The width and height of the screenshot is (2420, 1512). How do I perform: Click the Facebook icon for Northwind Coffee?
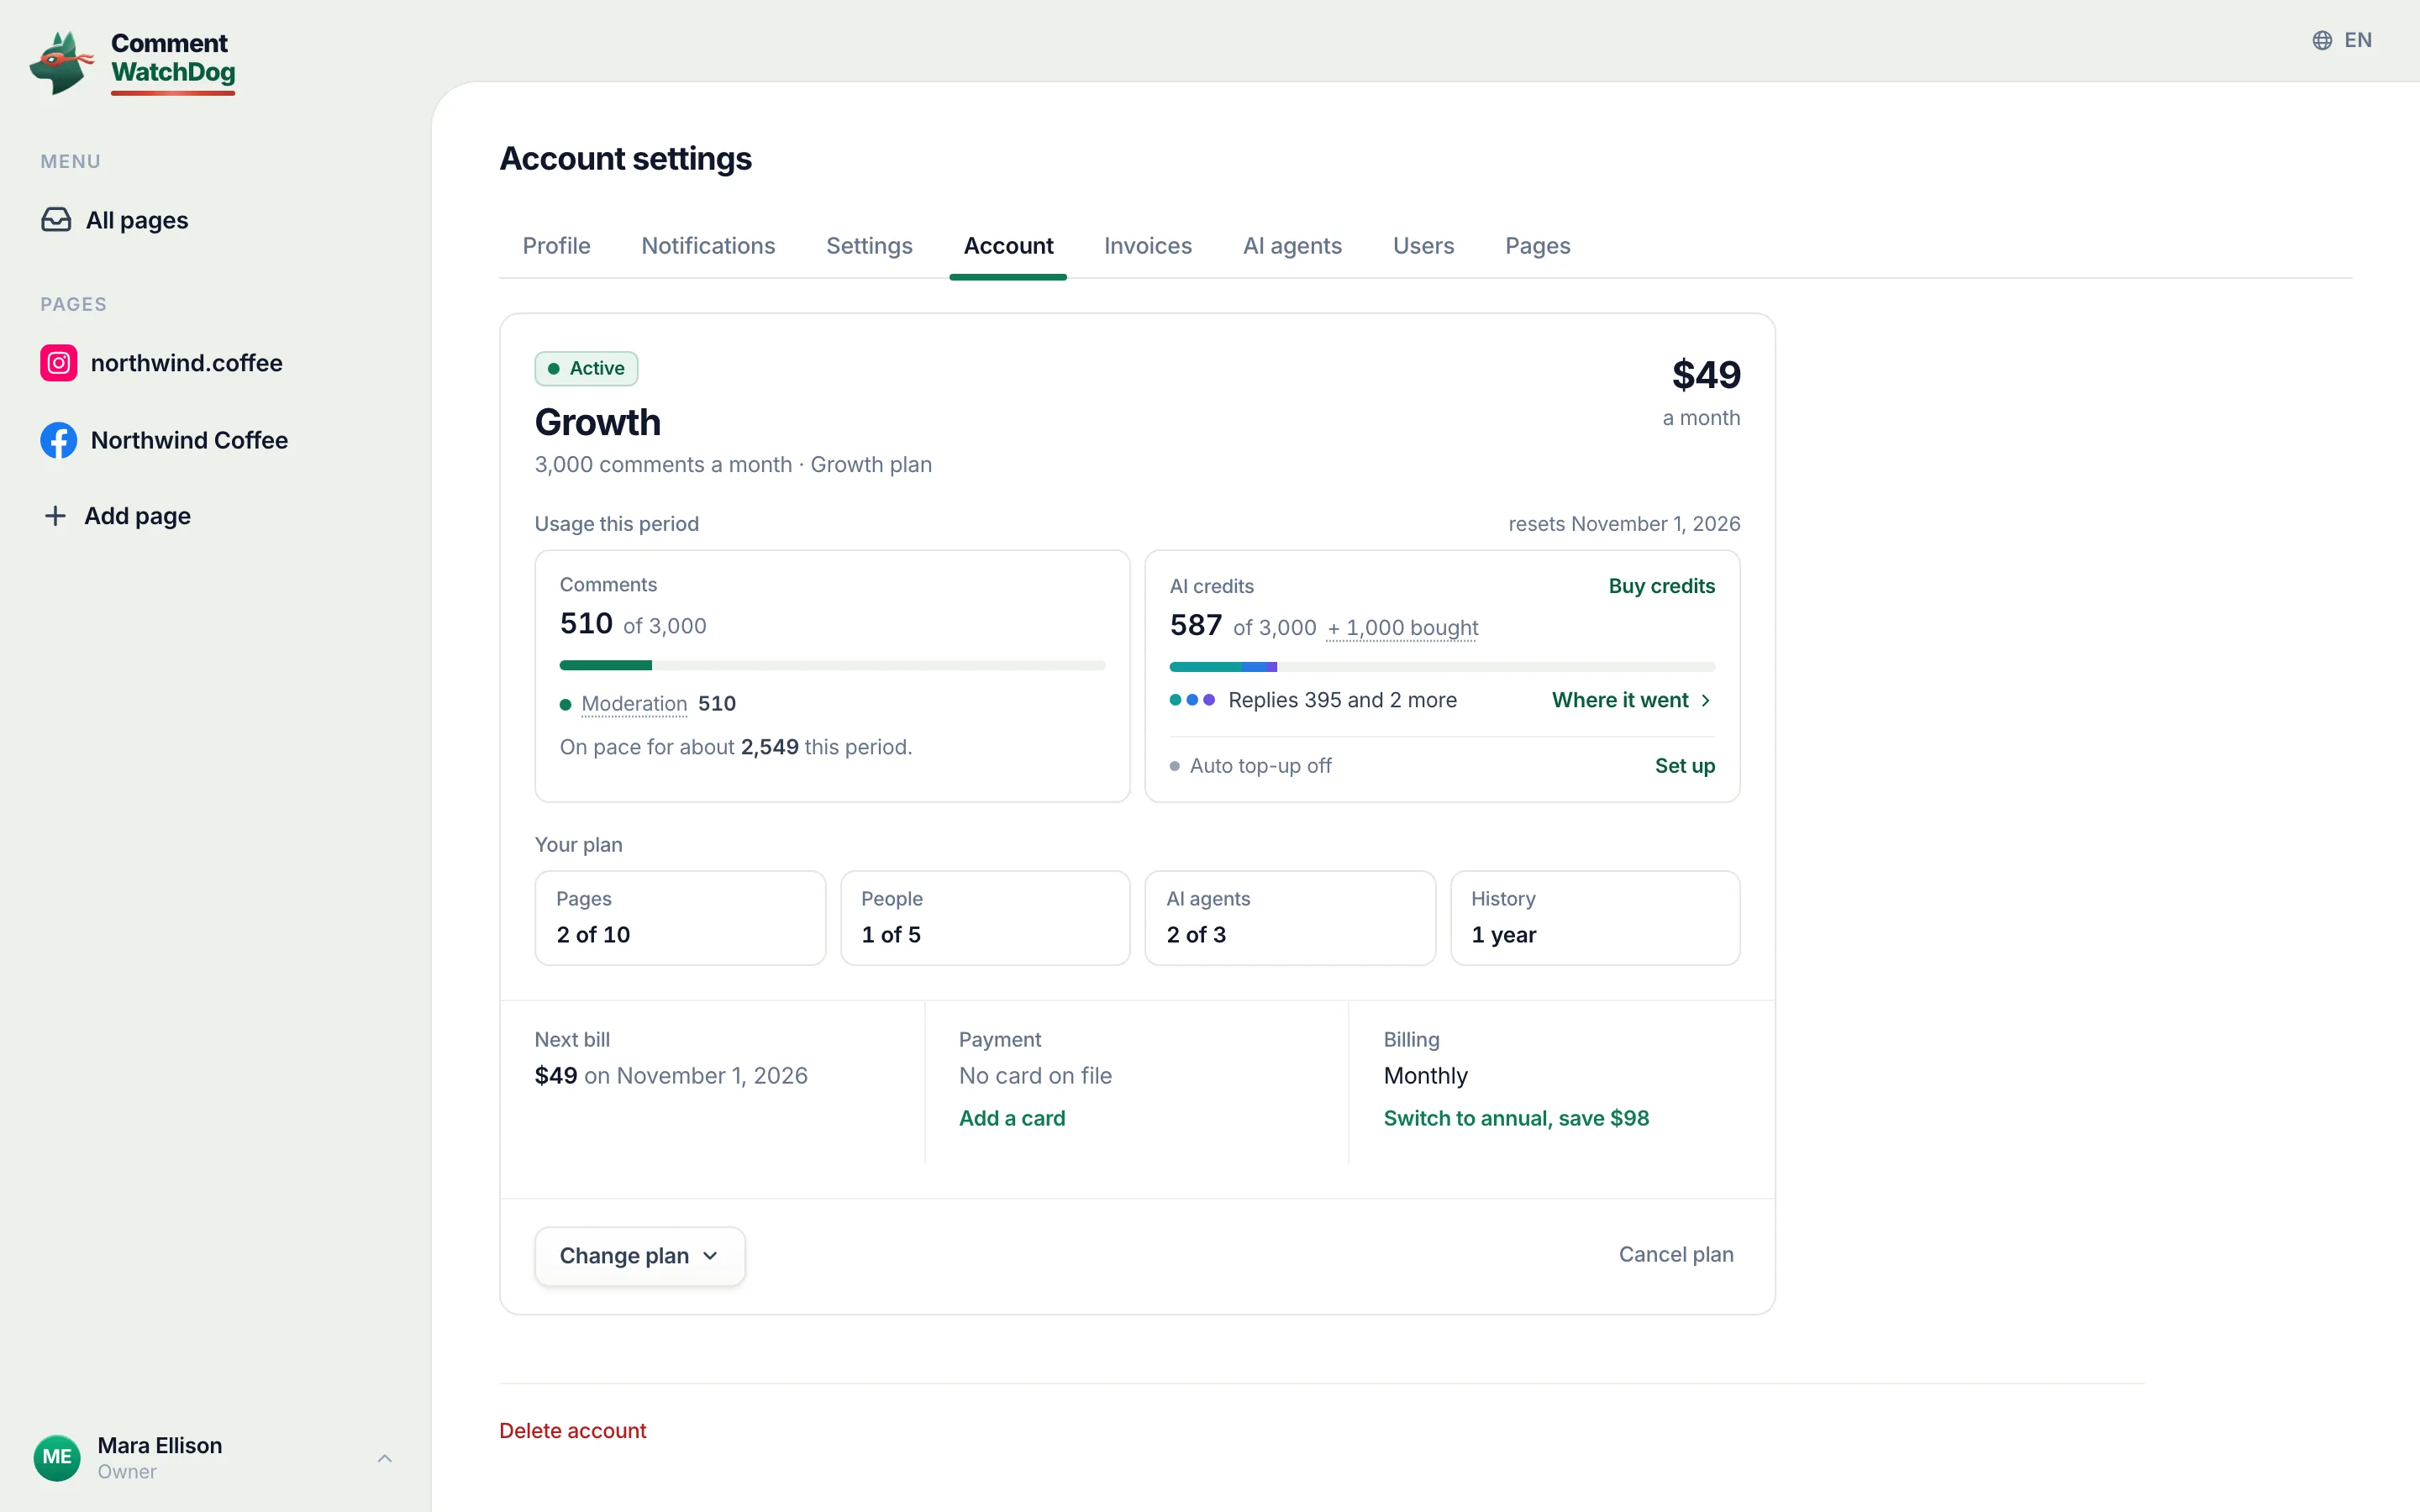tap(59, 440)
